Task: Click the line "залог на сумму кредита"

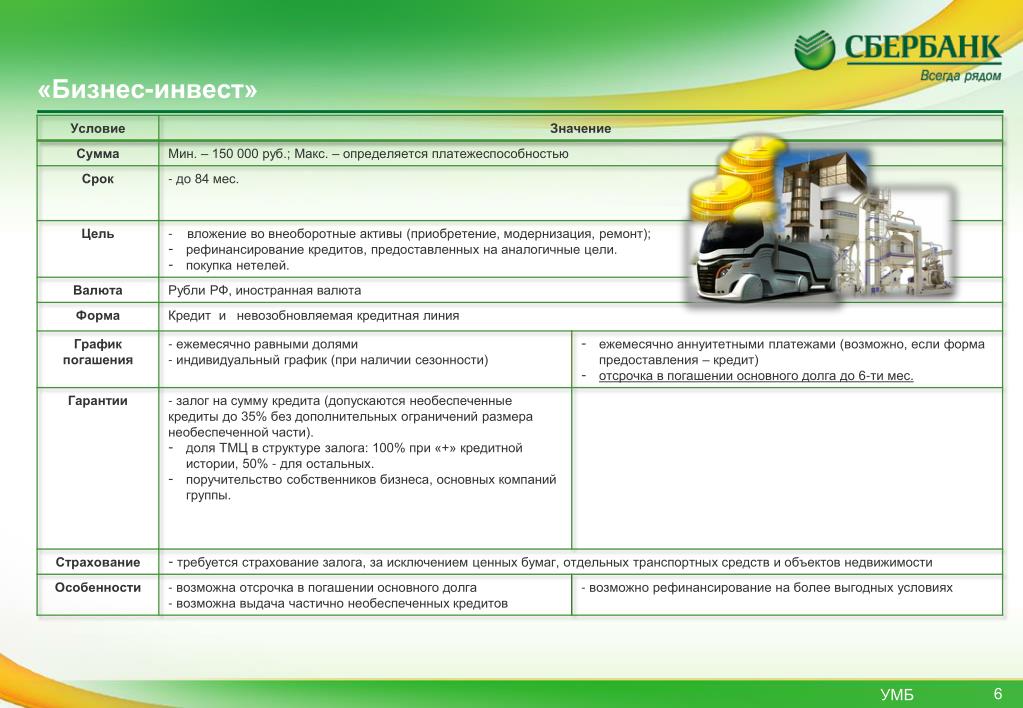Action: (350, 416)
